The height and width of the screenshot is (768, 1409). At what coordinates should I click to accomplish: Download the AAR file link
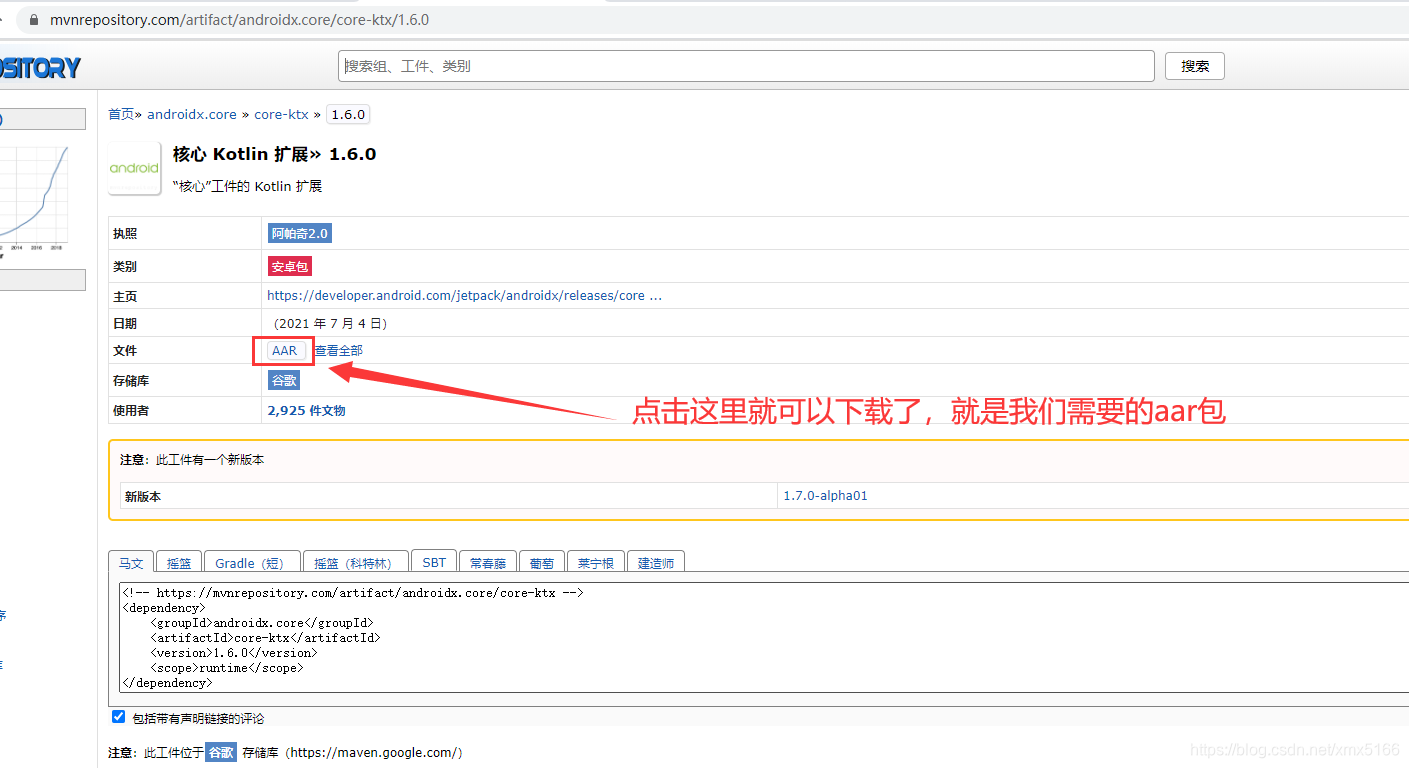[285, 350]
